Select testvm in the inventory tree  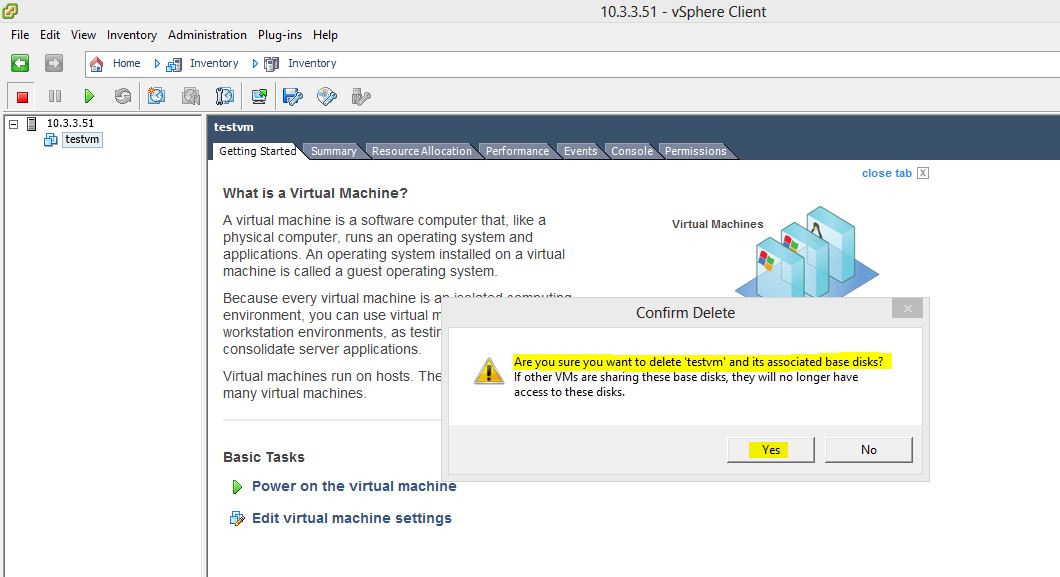[x=82, y=140]
